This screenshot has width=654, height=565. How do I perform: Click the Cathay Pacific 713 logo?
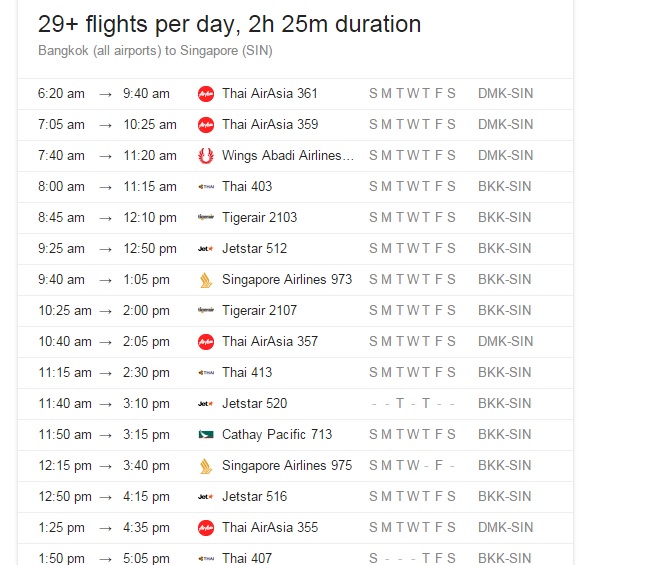206,435
